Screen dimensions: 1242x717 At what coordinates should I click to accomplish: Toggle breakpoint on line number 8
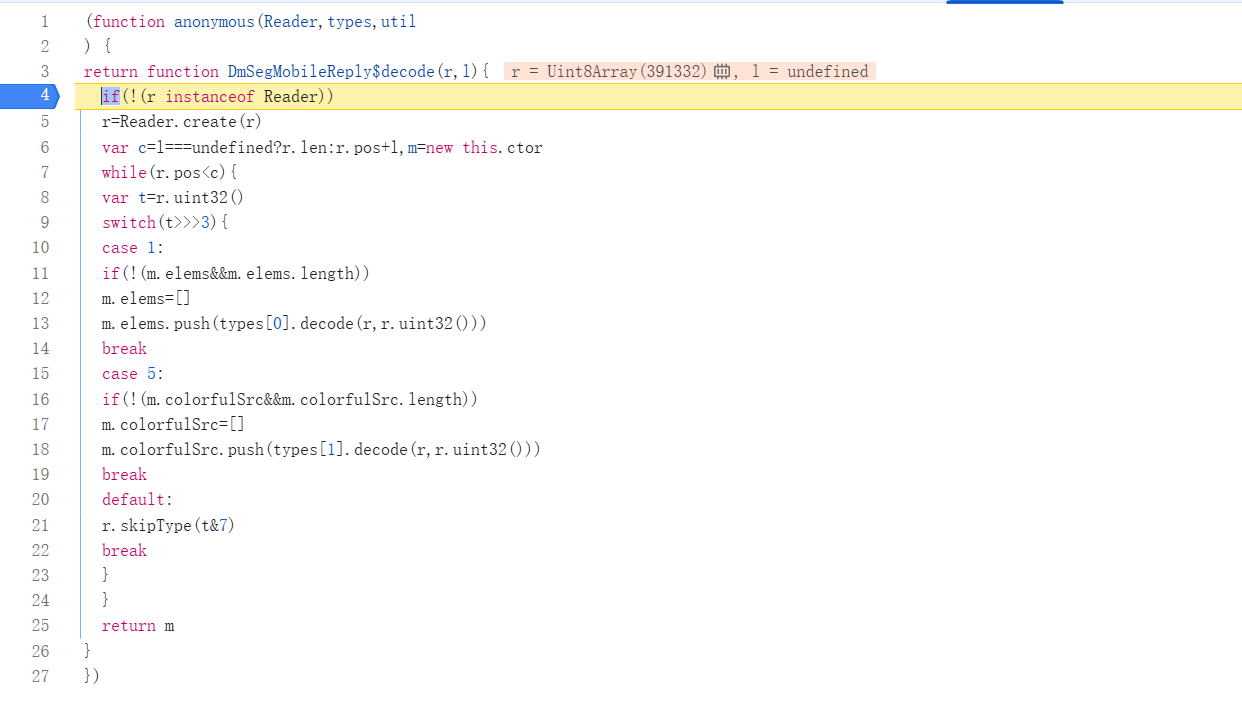coord(44,197)
